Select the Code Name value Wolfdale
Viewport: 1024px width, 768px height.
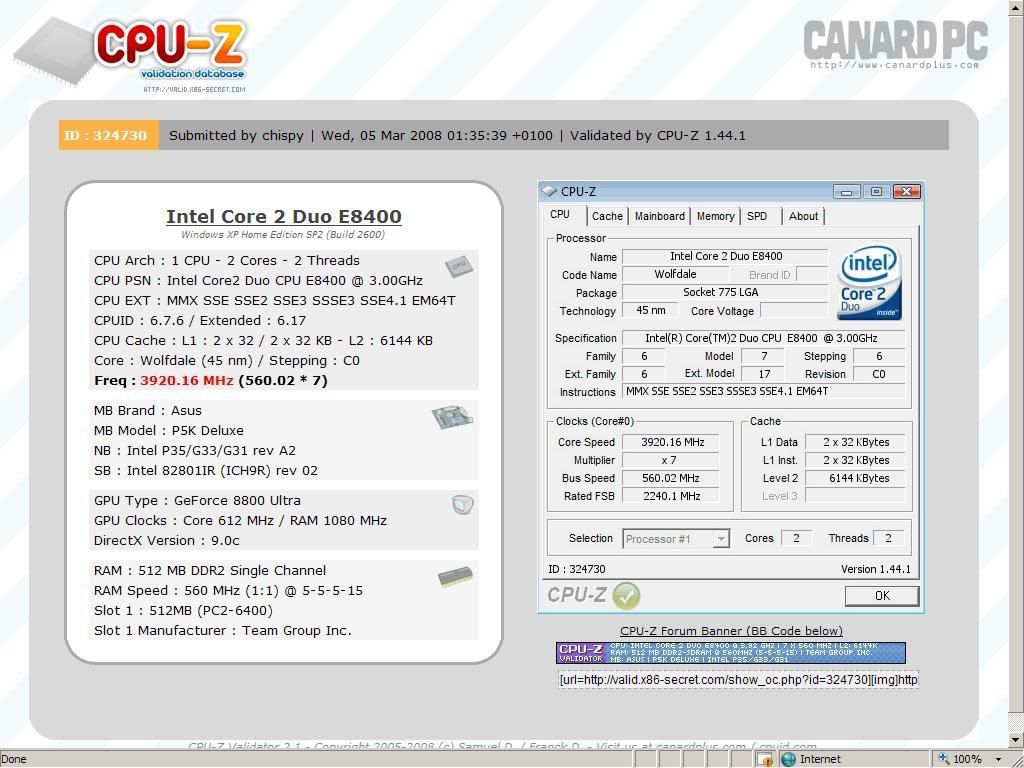[x=675, y=274]
